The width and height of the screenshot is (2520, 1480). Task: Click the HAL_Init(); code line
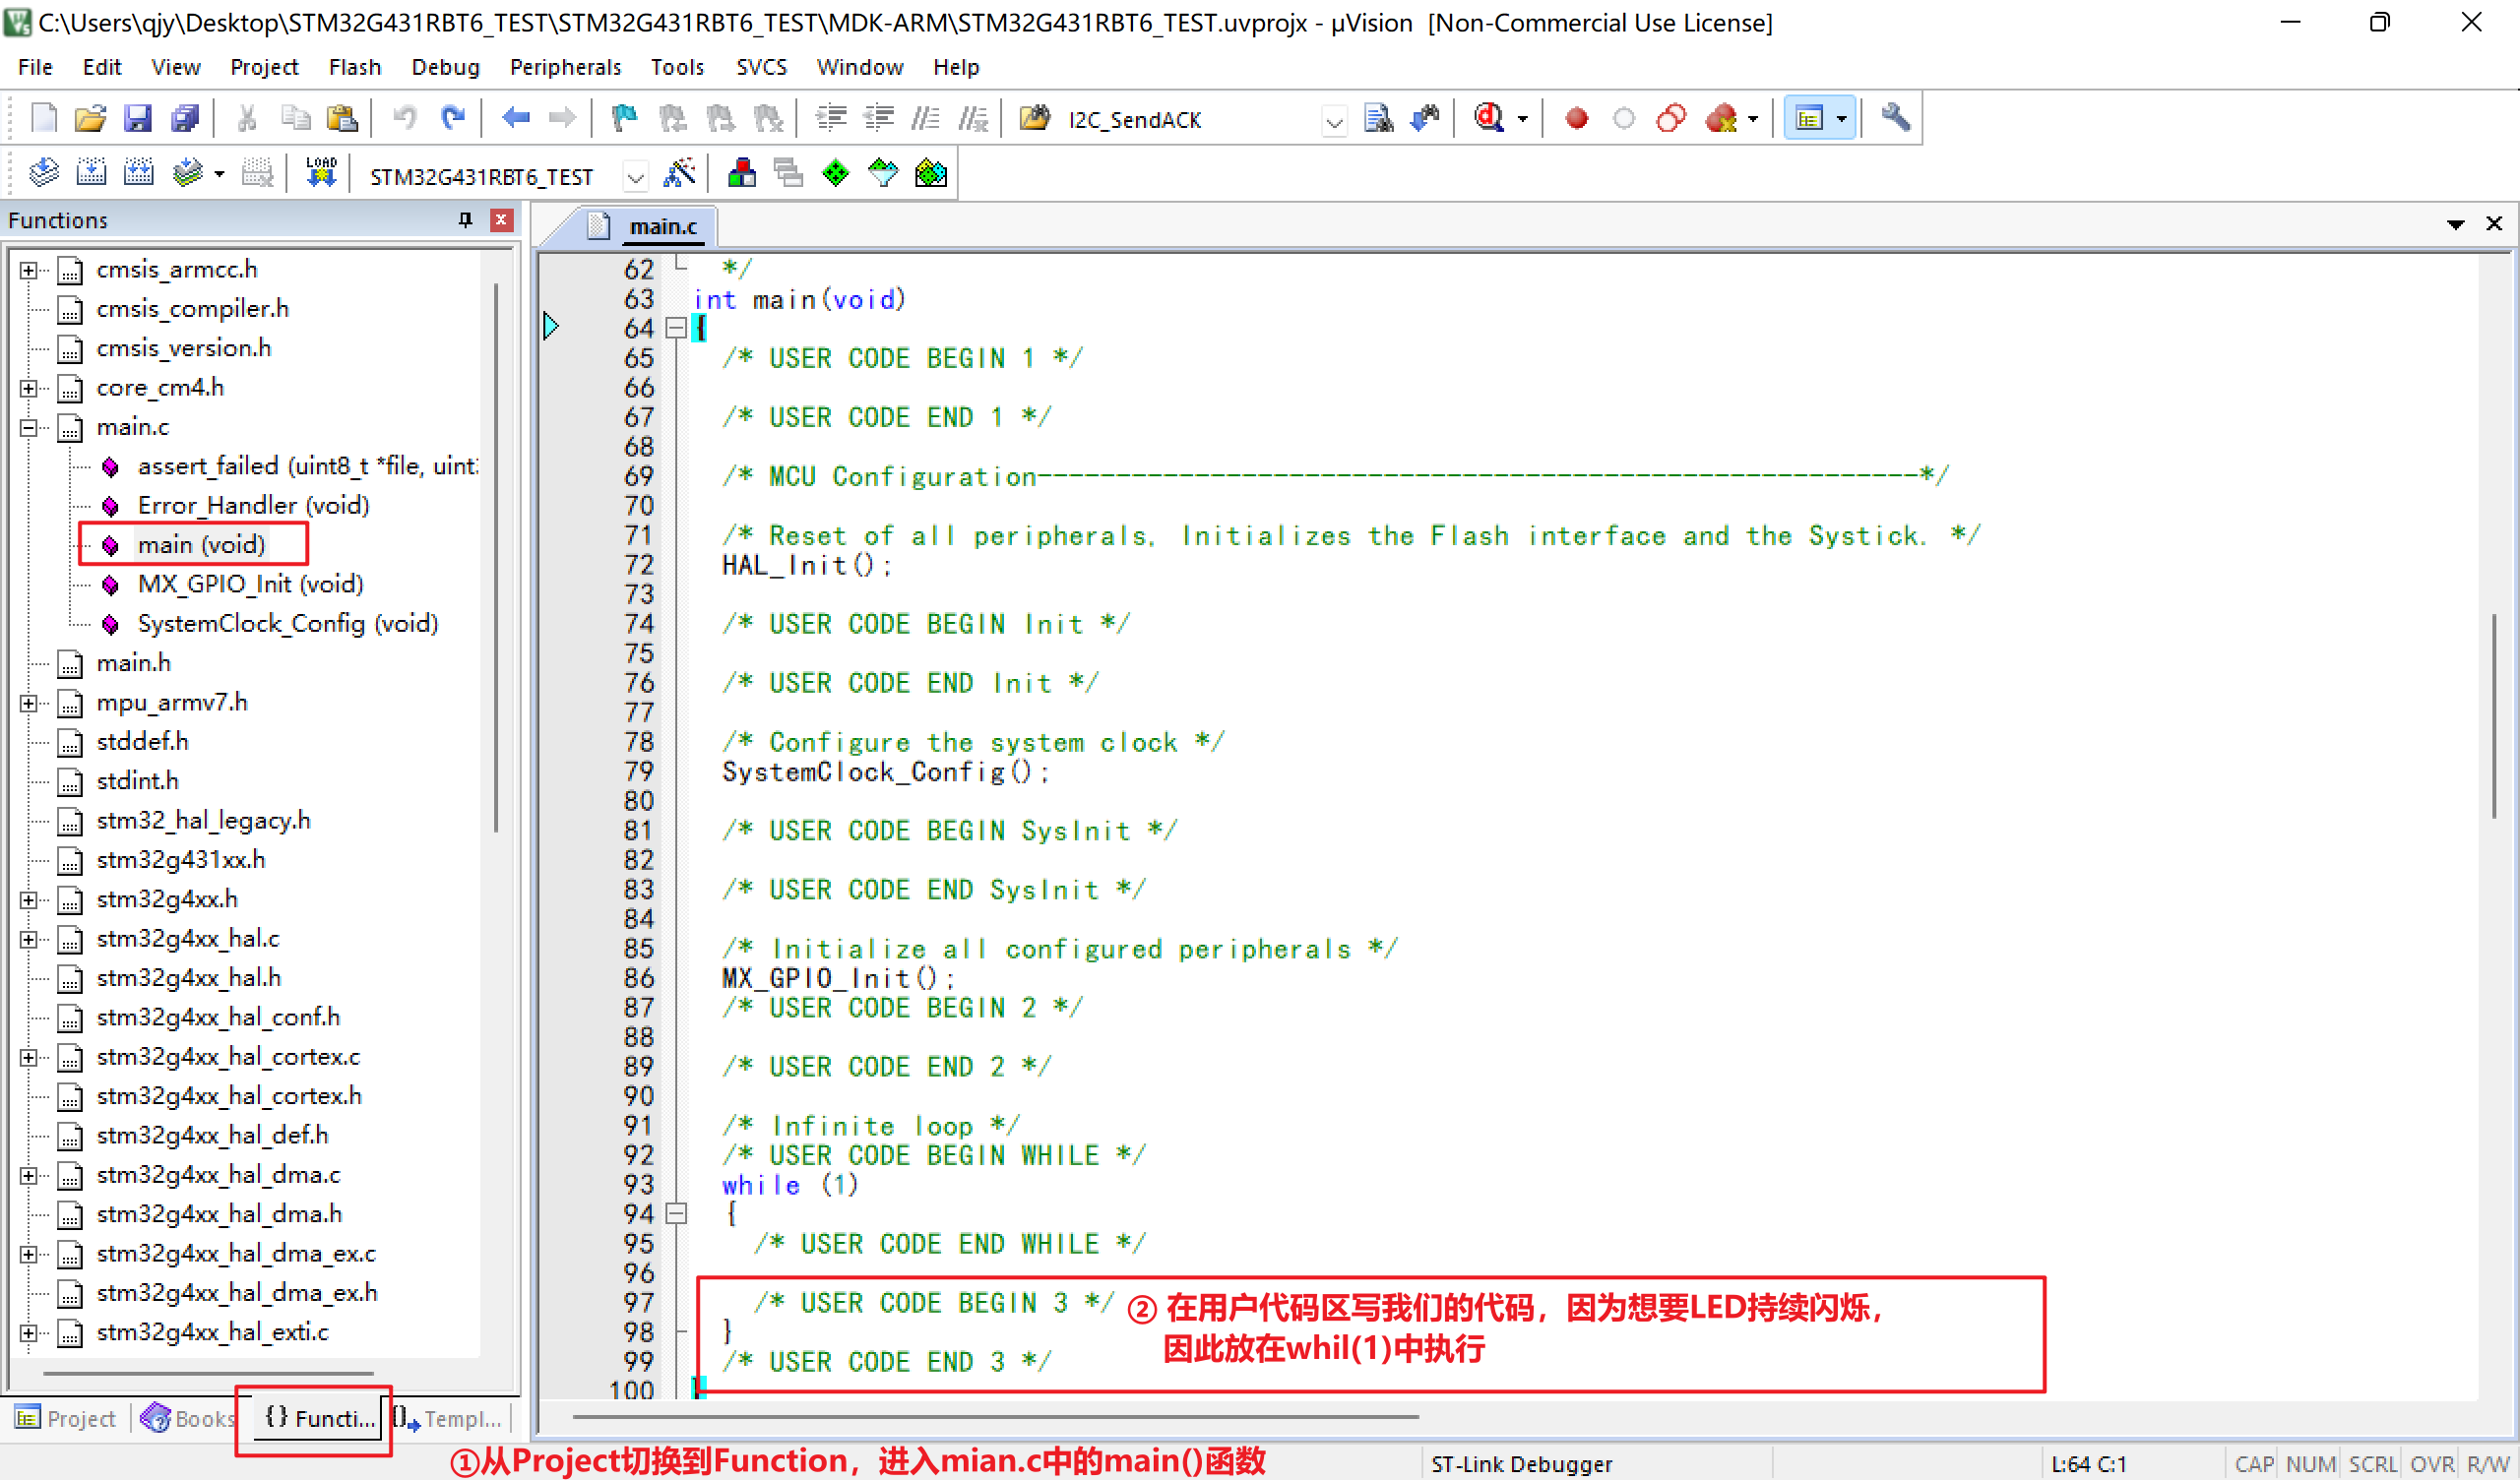pos(806,565)
